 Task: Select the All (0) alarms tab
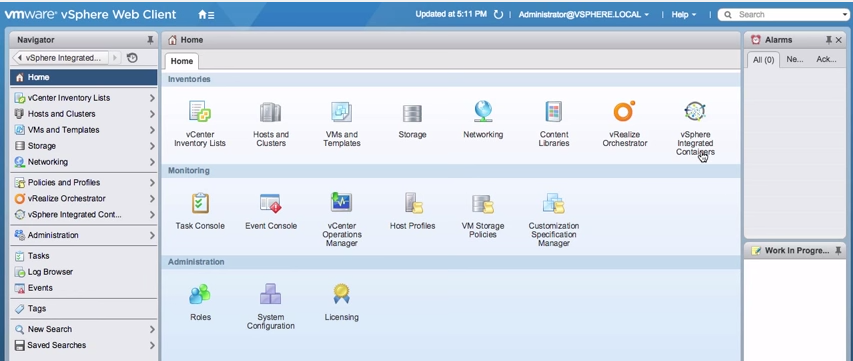click(x=763, y=60)
